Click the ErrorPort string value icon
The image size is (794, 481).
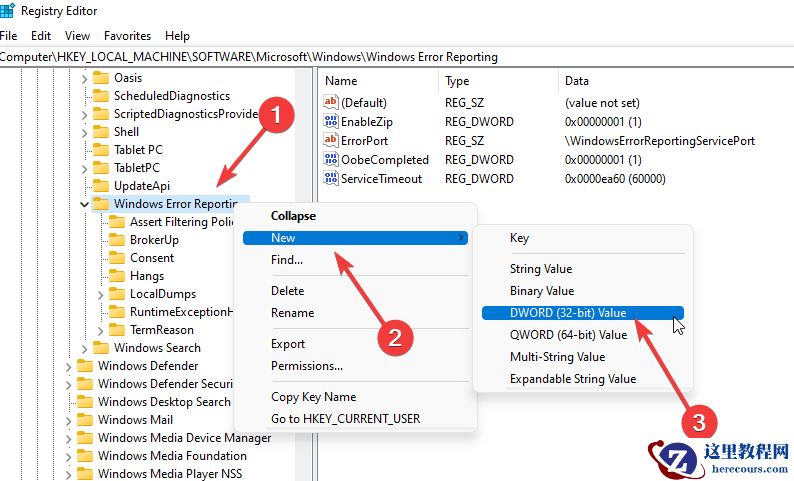tap(332, 141)
